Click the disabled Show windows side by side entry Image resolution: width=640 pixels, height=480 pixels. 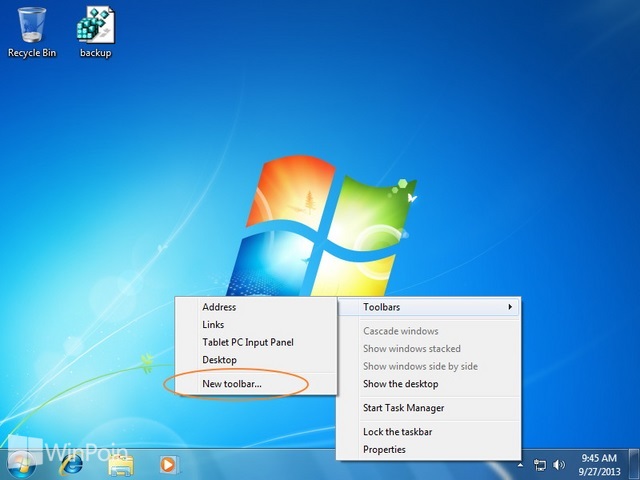[x=429, y=366]
